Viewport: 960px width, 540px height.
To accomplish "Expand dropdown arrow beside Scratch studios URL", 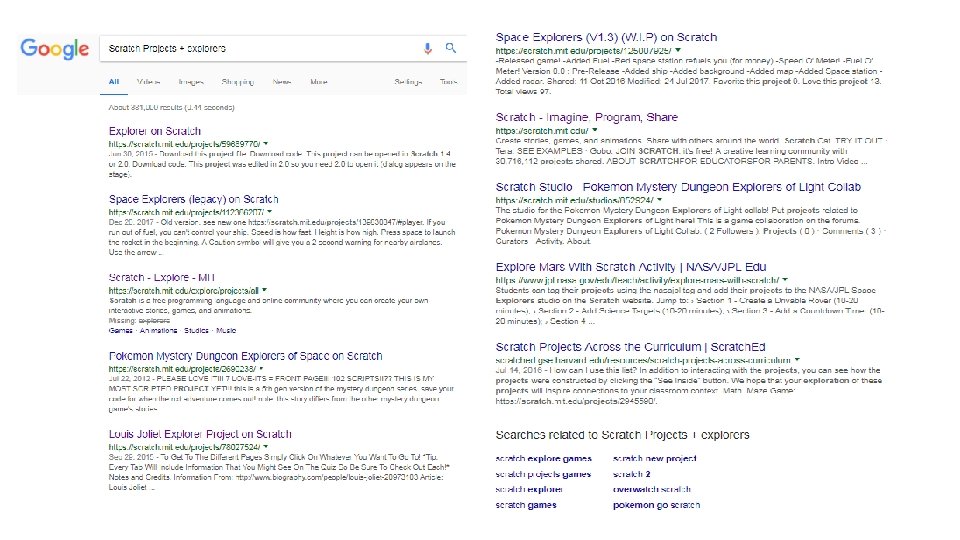I will [659, 200].
